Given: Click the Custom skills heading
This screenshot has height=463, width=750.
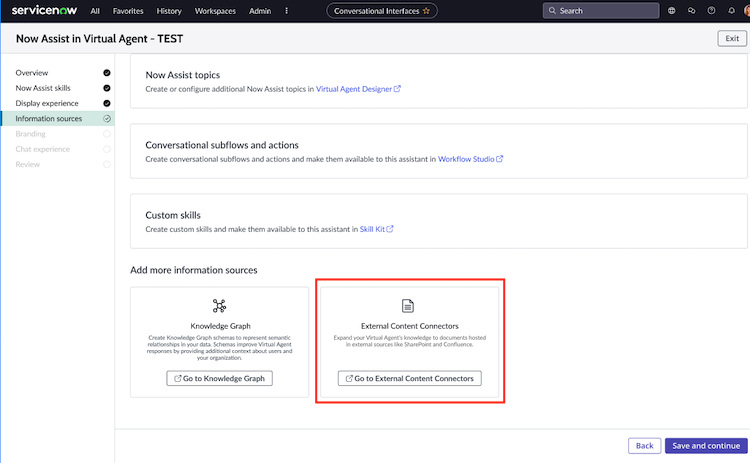Looking at the screenshot, I should (x=173, y=215).
